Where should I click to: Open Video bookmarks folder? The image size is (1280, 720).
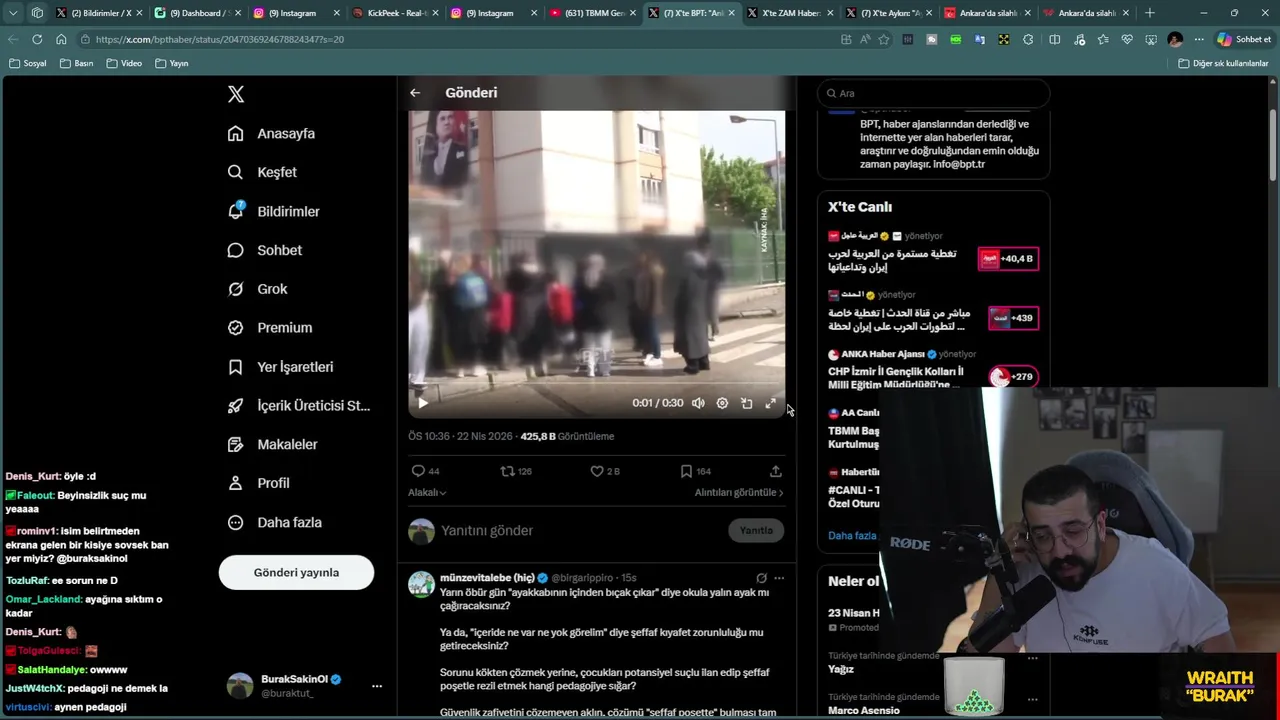[124, 63]
